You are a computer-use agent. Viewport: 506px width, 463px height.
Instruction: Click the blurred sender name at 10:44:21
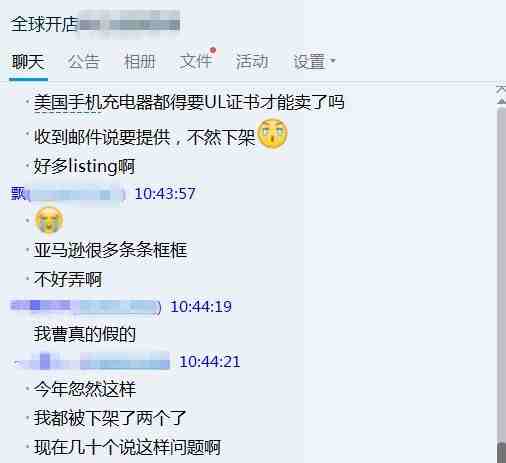point(91,361)
